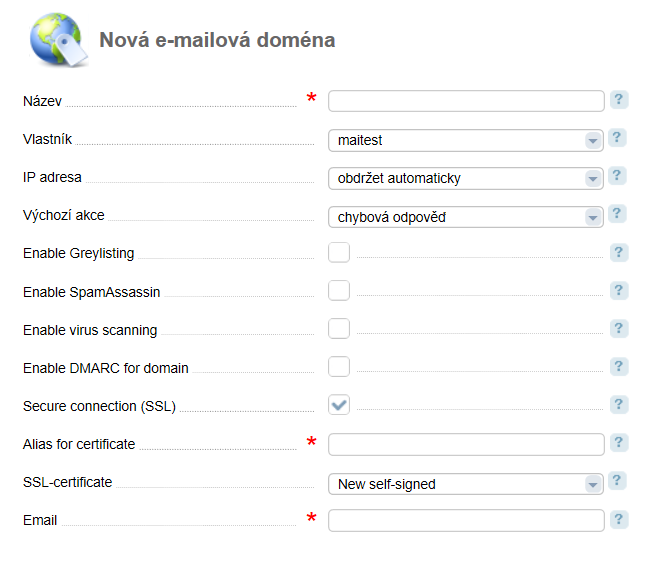Image resolution: width=667 pixels, height=563 pixels.
Task: Show help for Enable SpamAssassin
Action: coord(619,290)
